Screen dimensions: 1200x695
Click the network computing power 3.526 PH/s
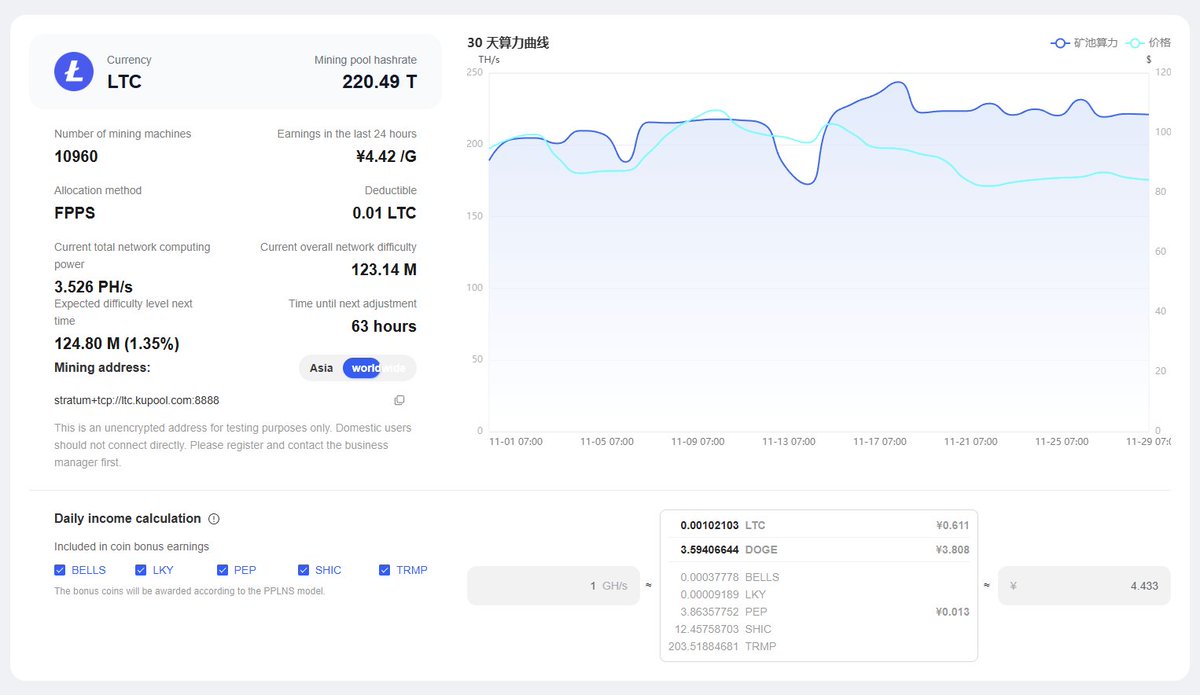click(93, 287)
